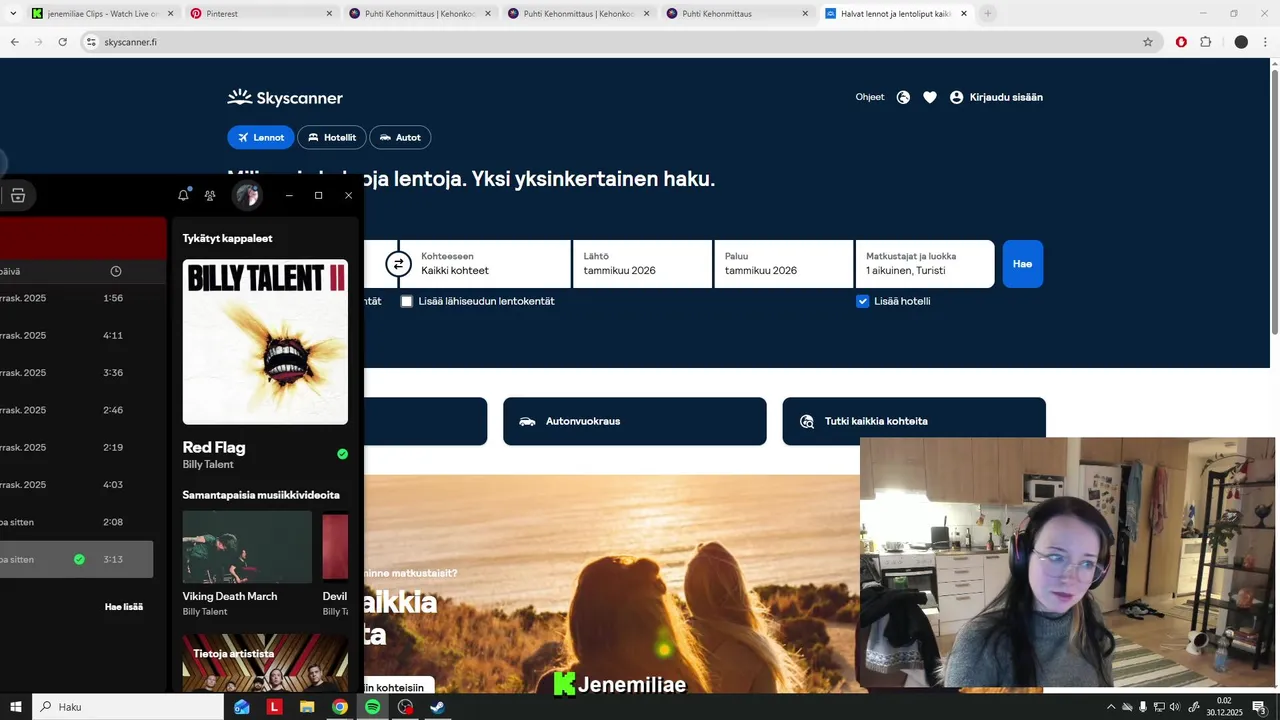Uncheck the Lisää hotelli checkbox
This screenshot has height=720, width=1280.
coord(863,301)
